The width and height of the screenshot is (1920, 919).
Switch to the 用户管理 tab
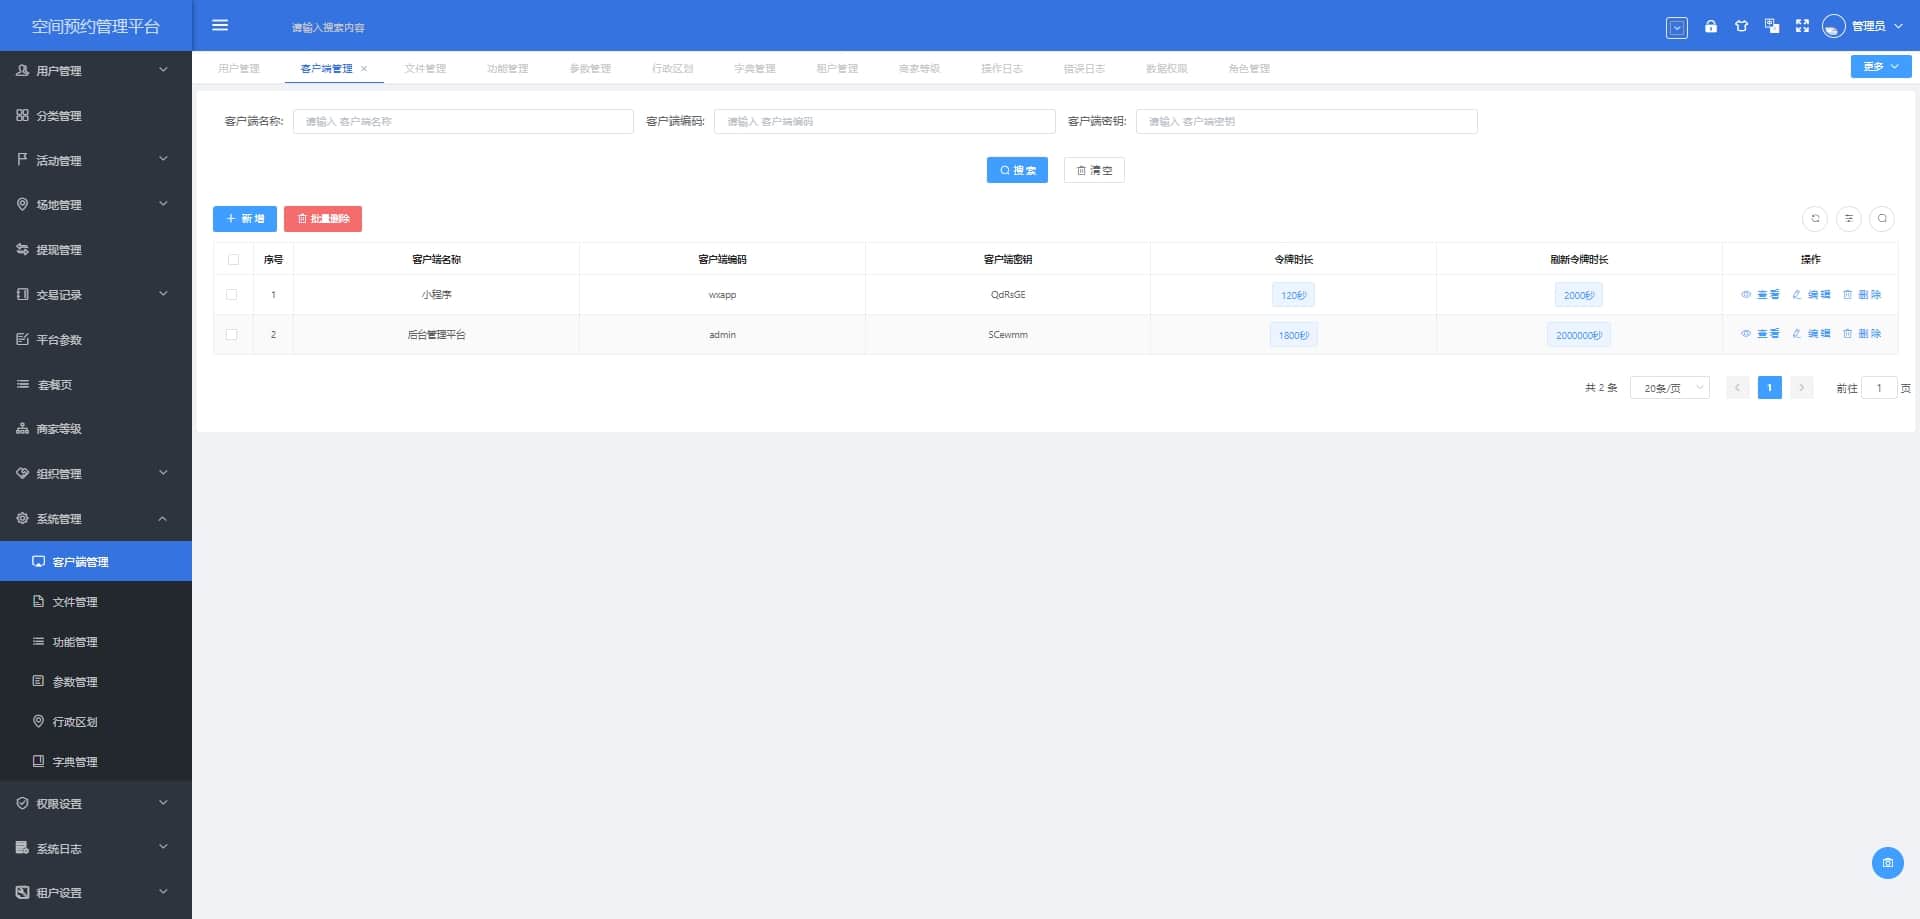[x=238, y=68]
